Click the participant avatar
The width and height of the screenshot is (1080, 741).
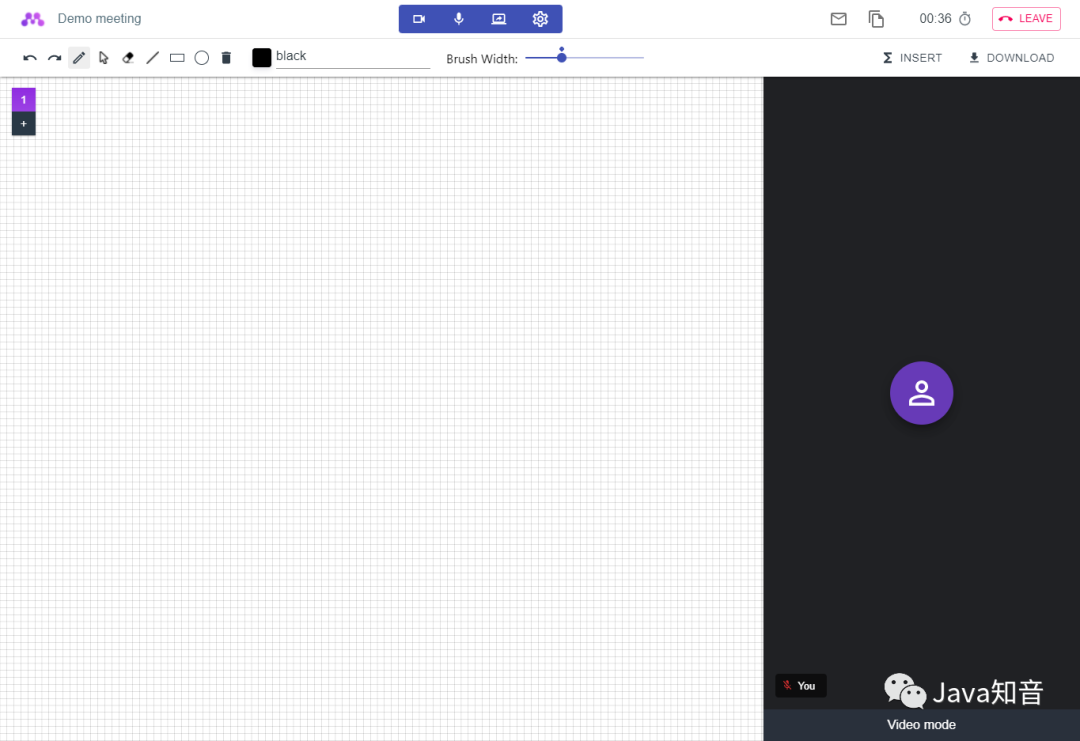922,393
